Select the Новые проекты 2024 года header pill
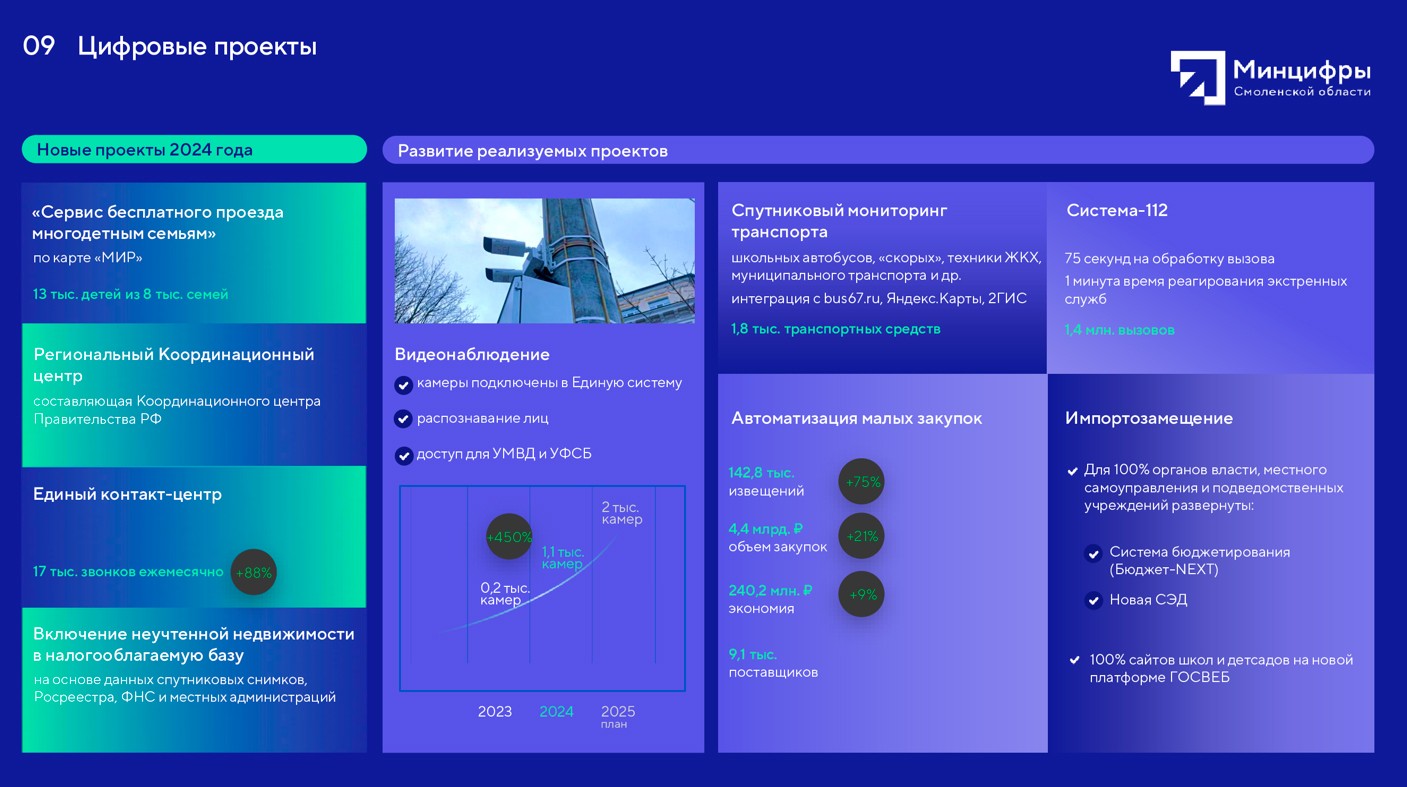Screen dimensions: 1407x787 [194, 149]
